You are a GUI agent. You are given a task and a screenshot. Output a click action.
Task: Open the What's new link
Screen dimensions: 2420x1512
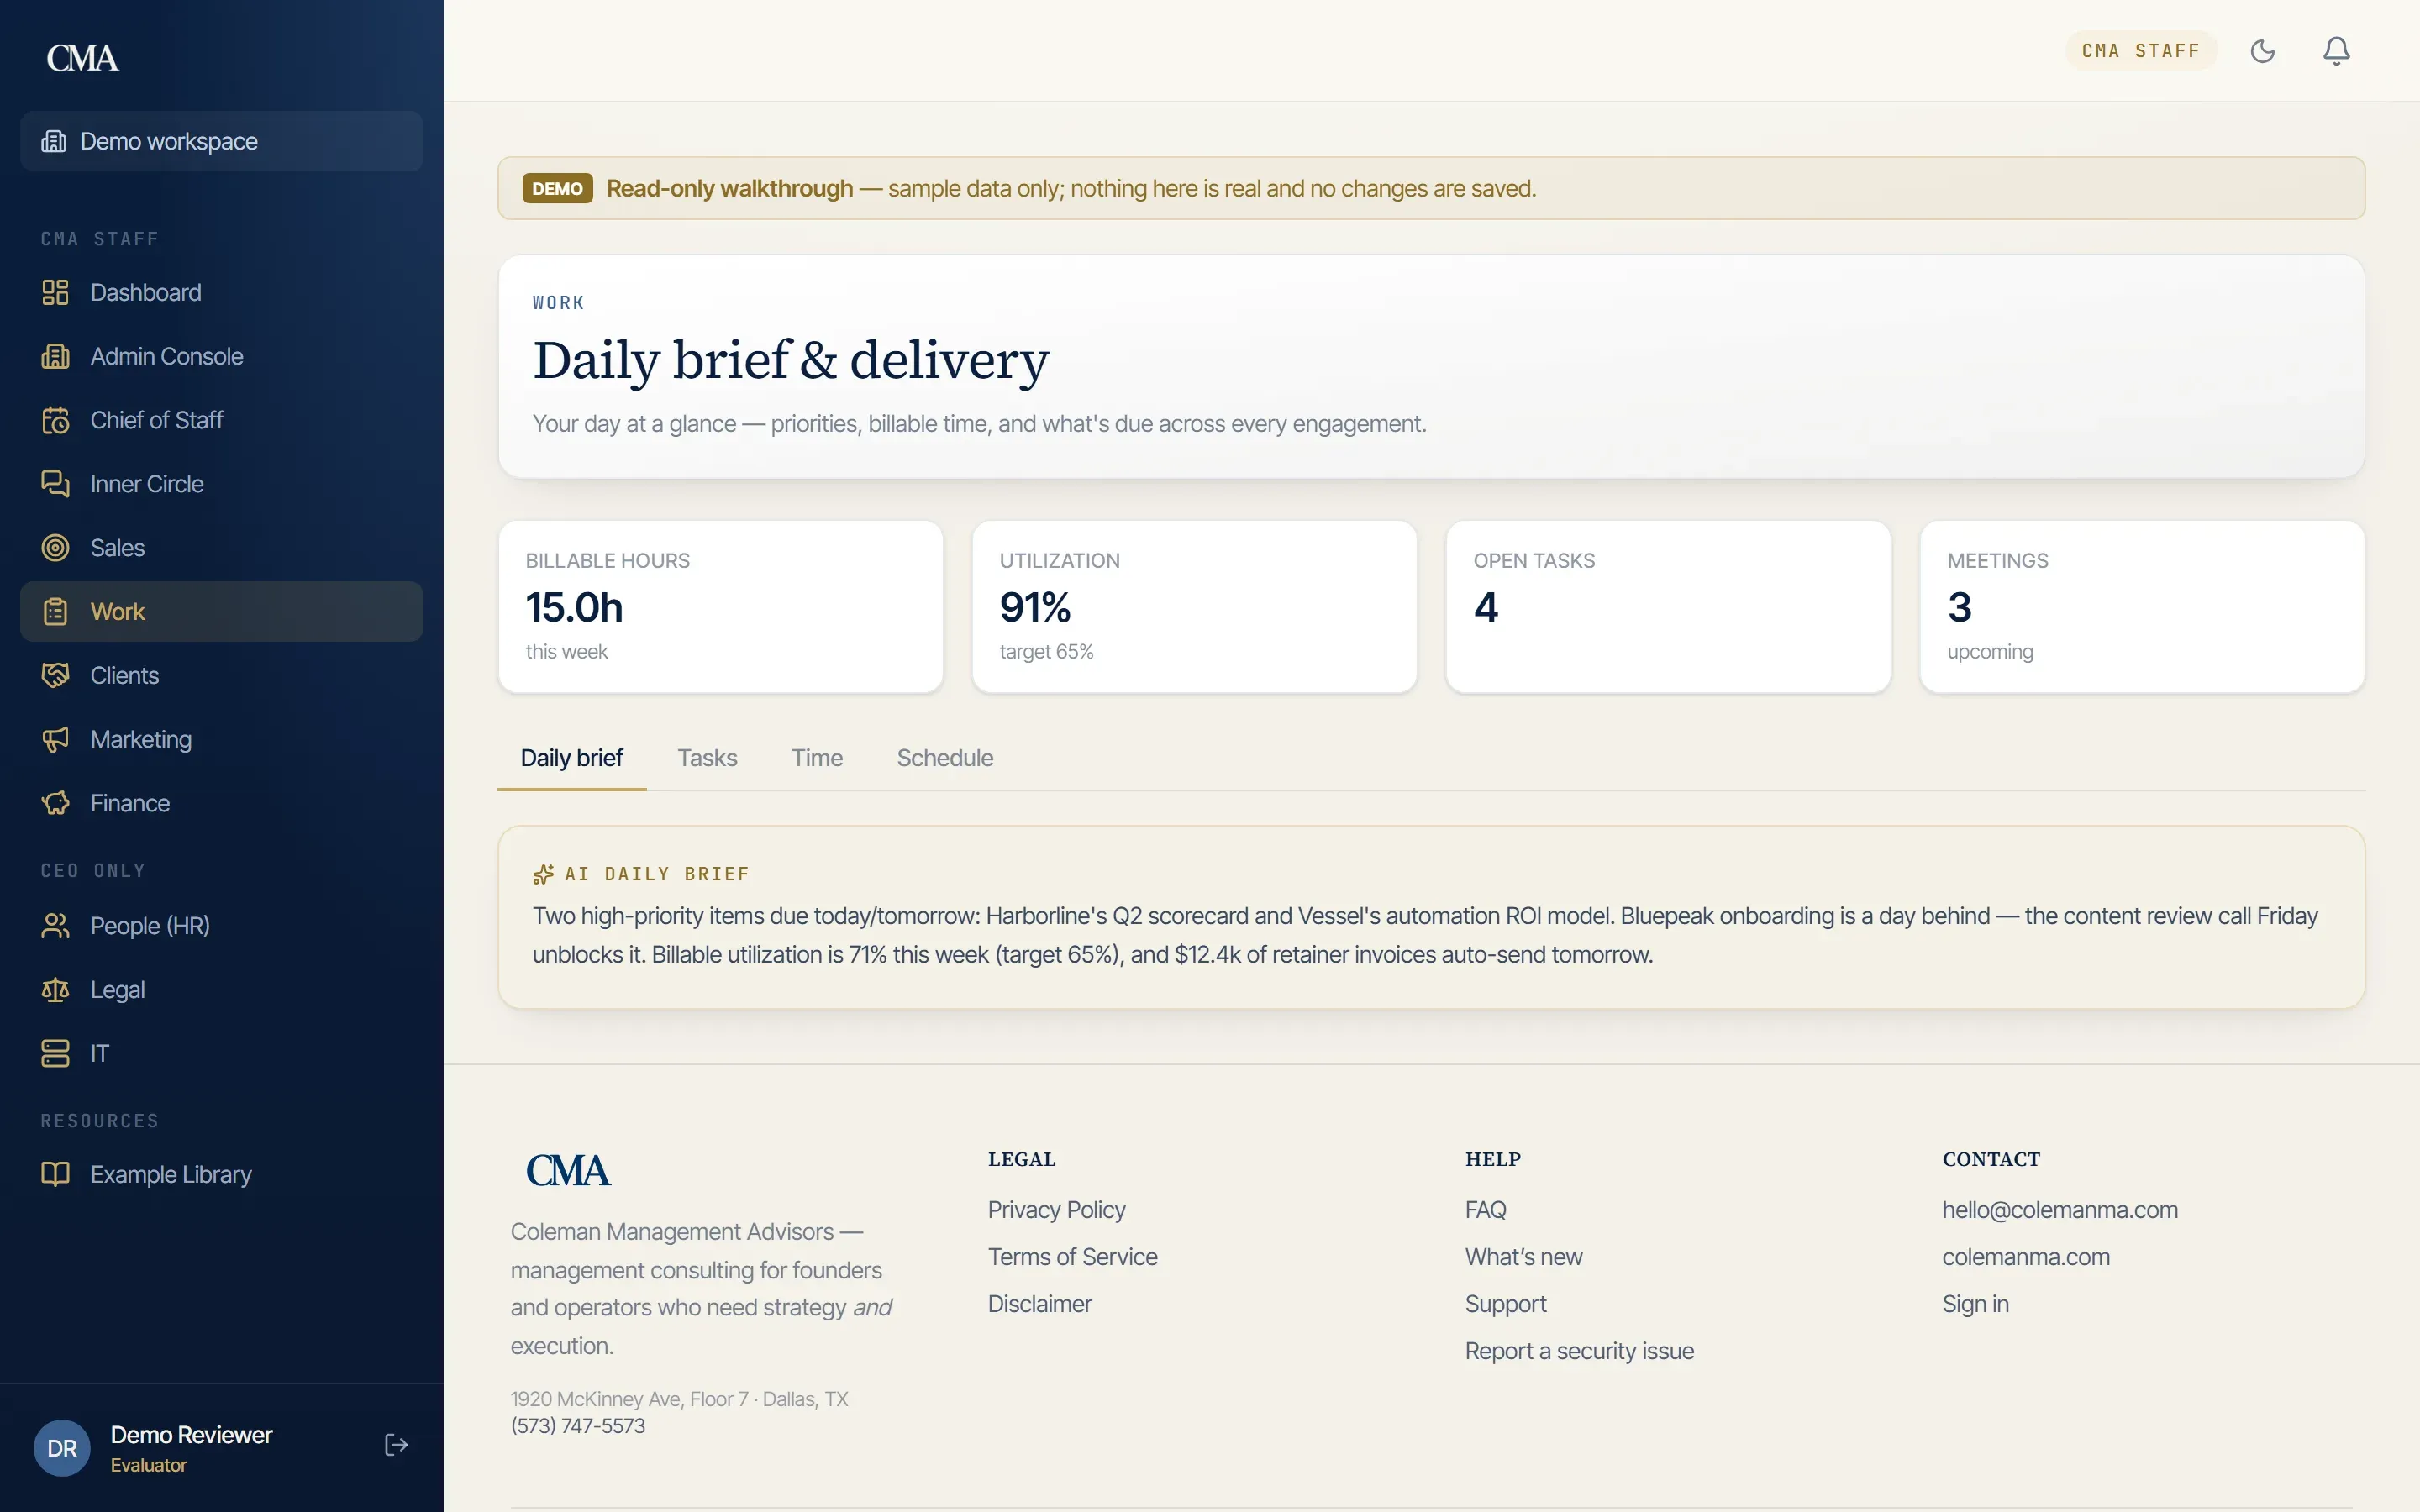[x=1523, y=1257]
